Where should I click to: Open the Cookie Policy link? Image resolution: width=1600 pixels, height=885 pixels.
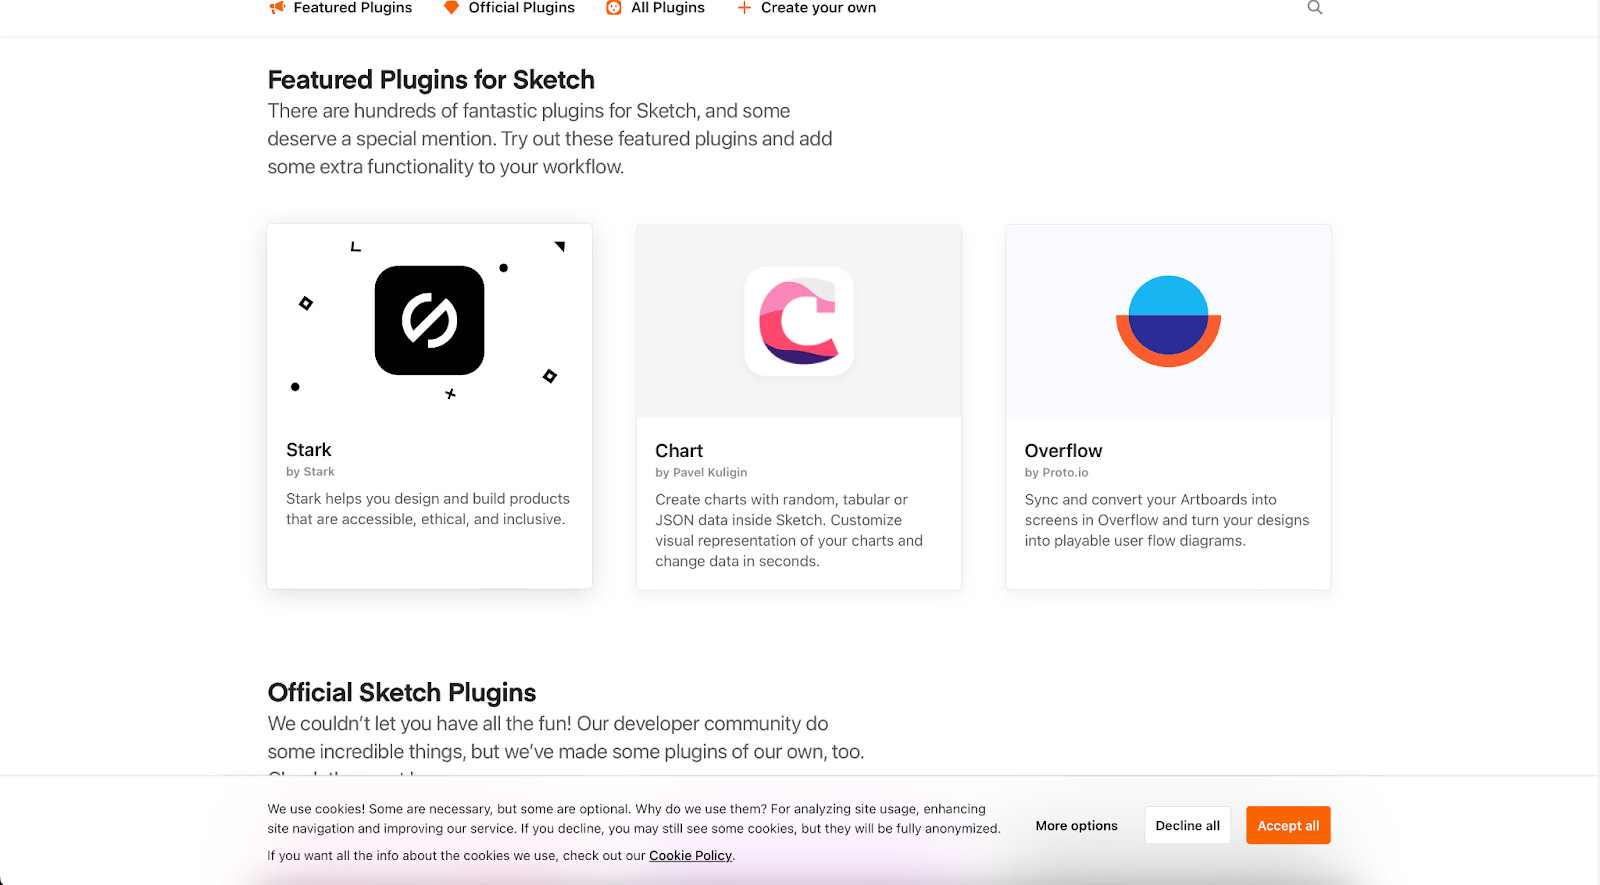point(690,855)
